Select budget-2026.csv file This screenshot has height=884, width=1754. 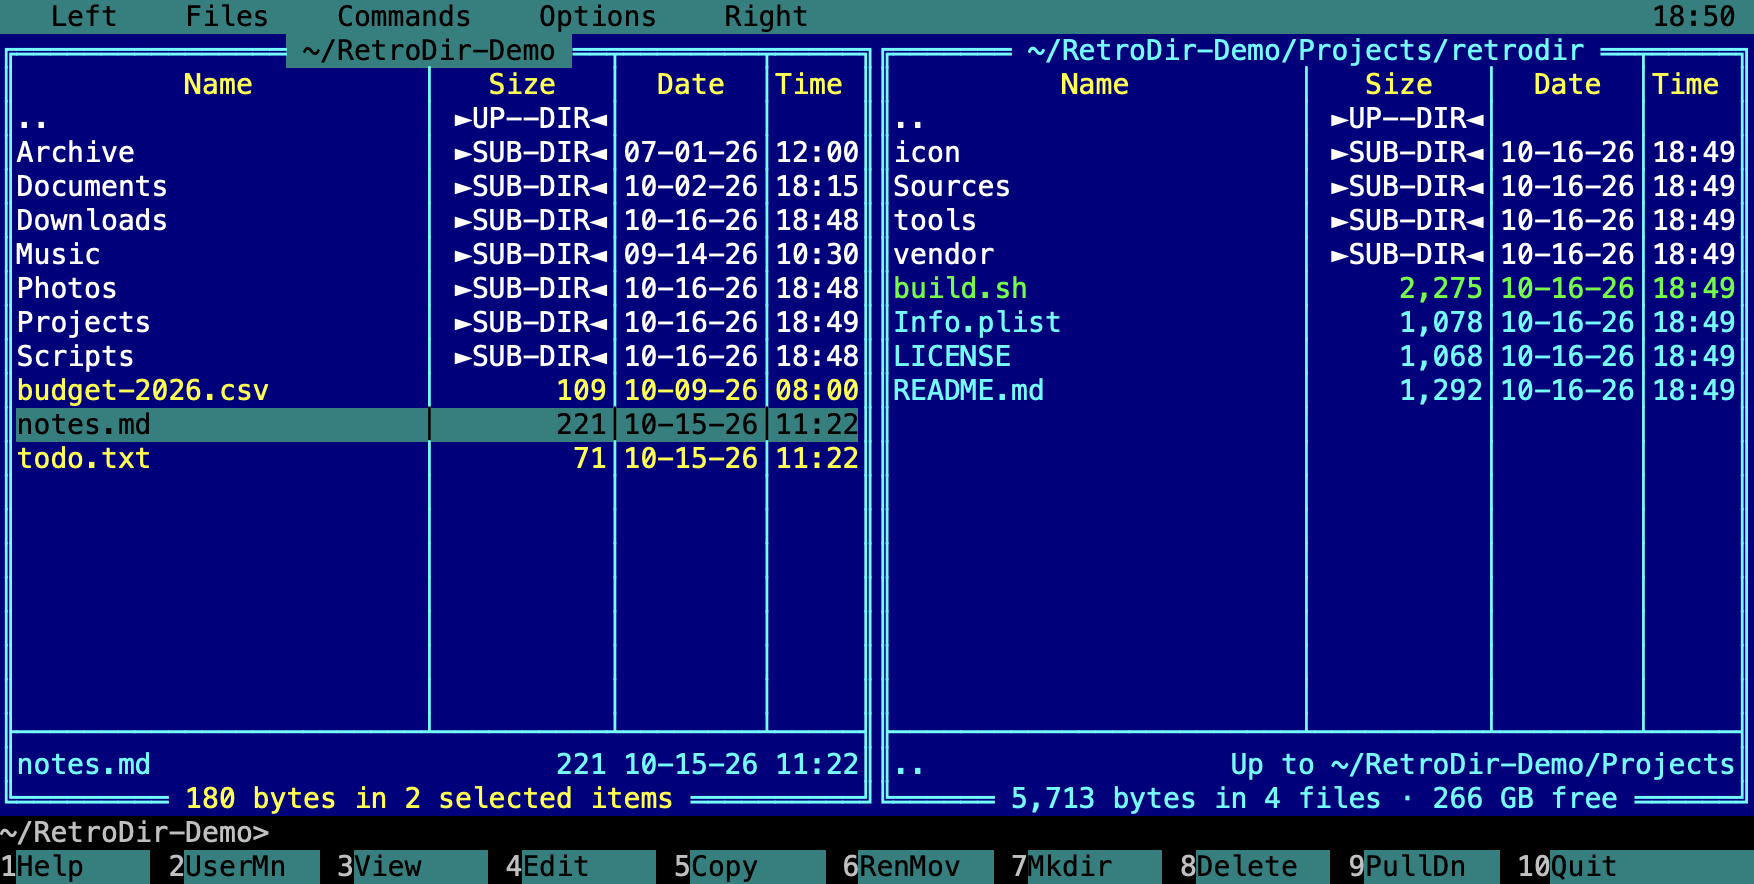pyautogui.click(x=437, y=390)
